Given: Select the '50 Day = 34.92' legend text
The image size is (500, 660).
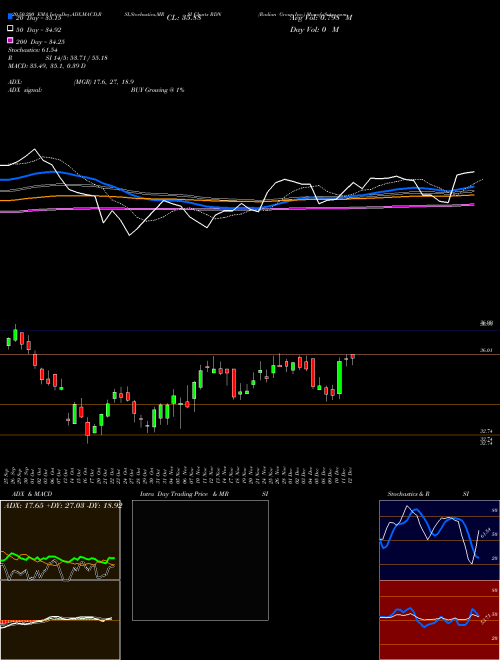Looking at the screenshot, I should [x=38, y=30].
